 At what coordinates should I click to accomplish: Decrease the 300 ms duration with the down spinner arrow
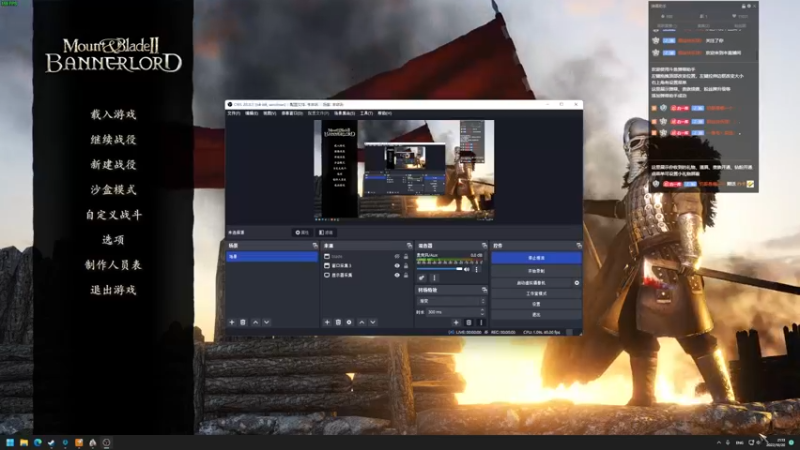click(482, 314)
